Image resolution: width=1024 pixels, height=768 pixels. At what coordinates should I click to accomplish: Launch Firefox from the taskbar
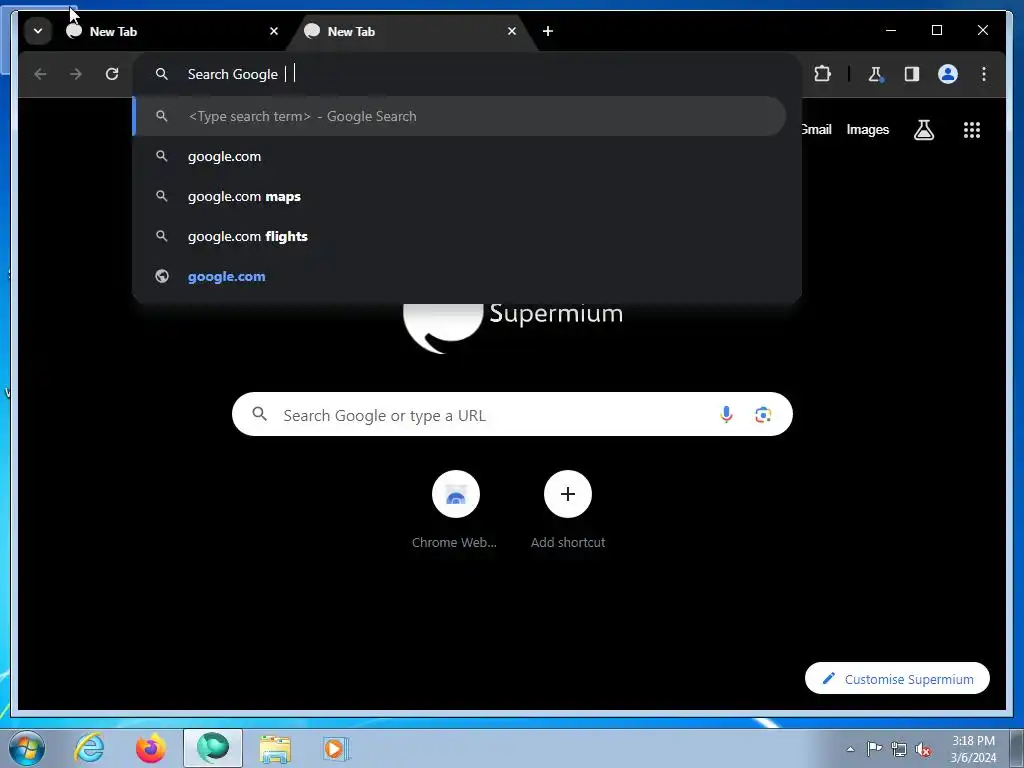click(150, 748)
